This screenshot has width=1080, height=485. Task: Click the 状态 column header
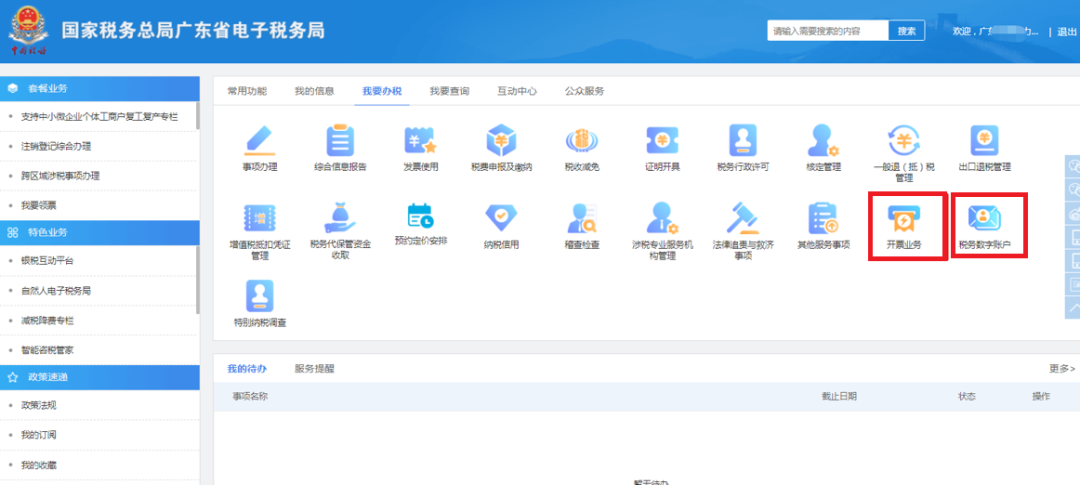tap(966, 397)
